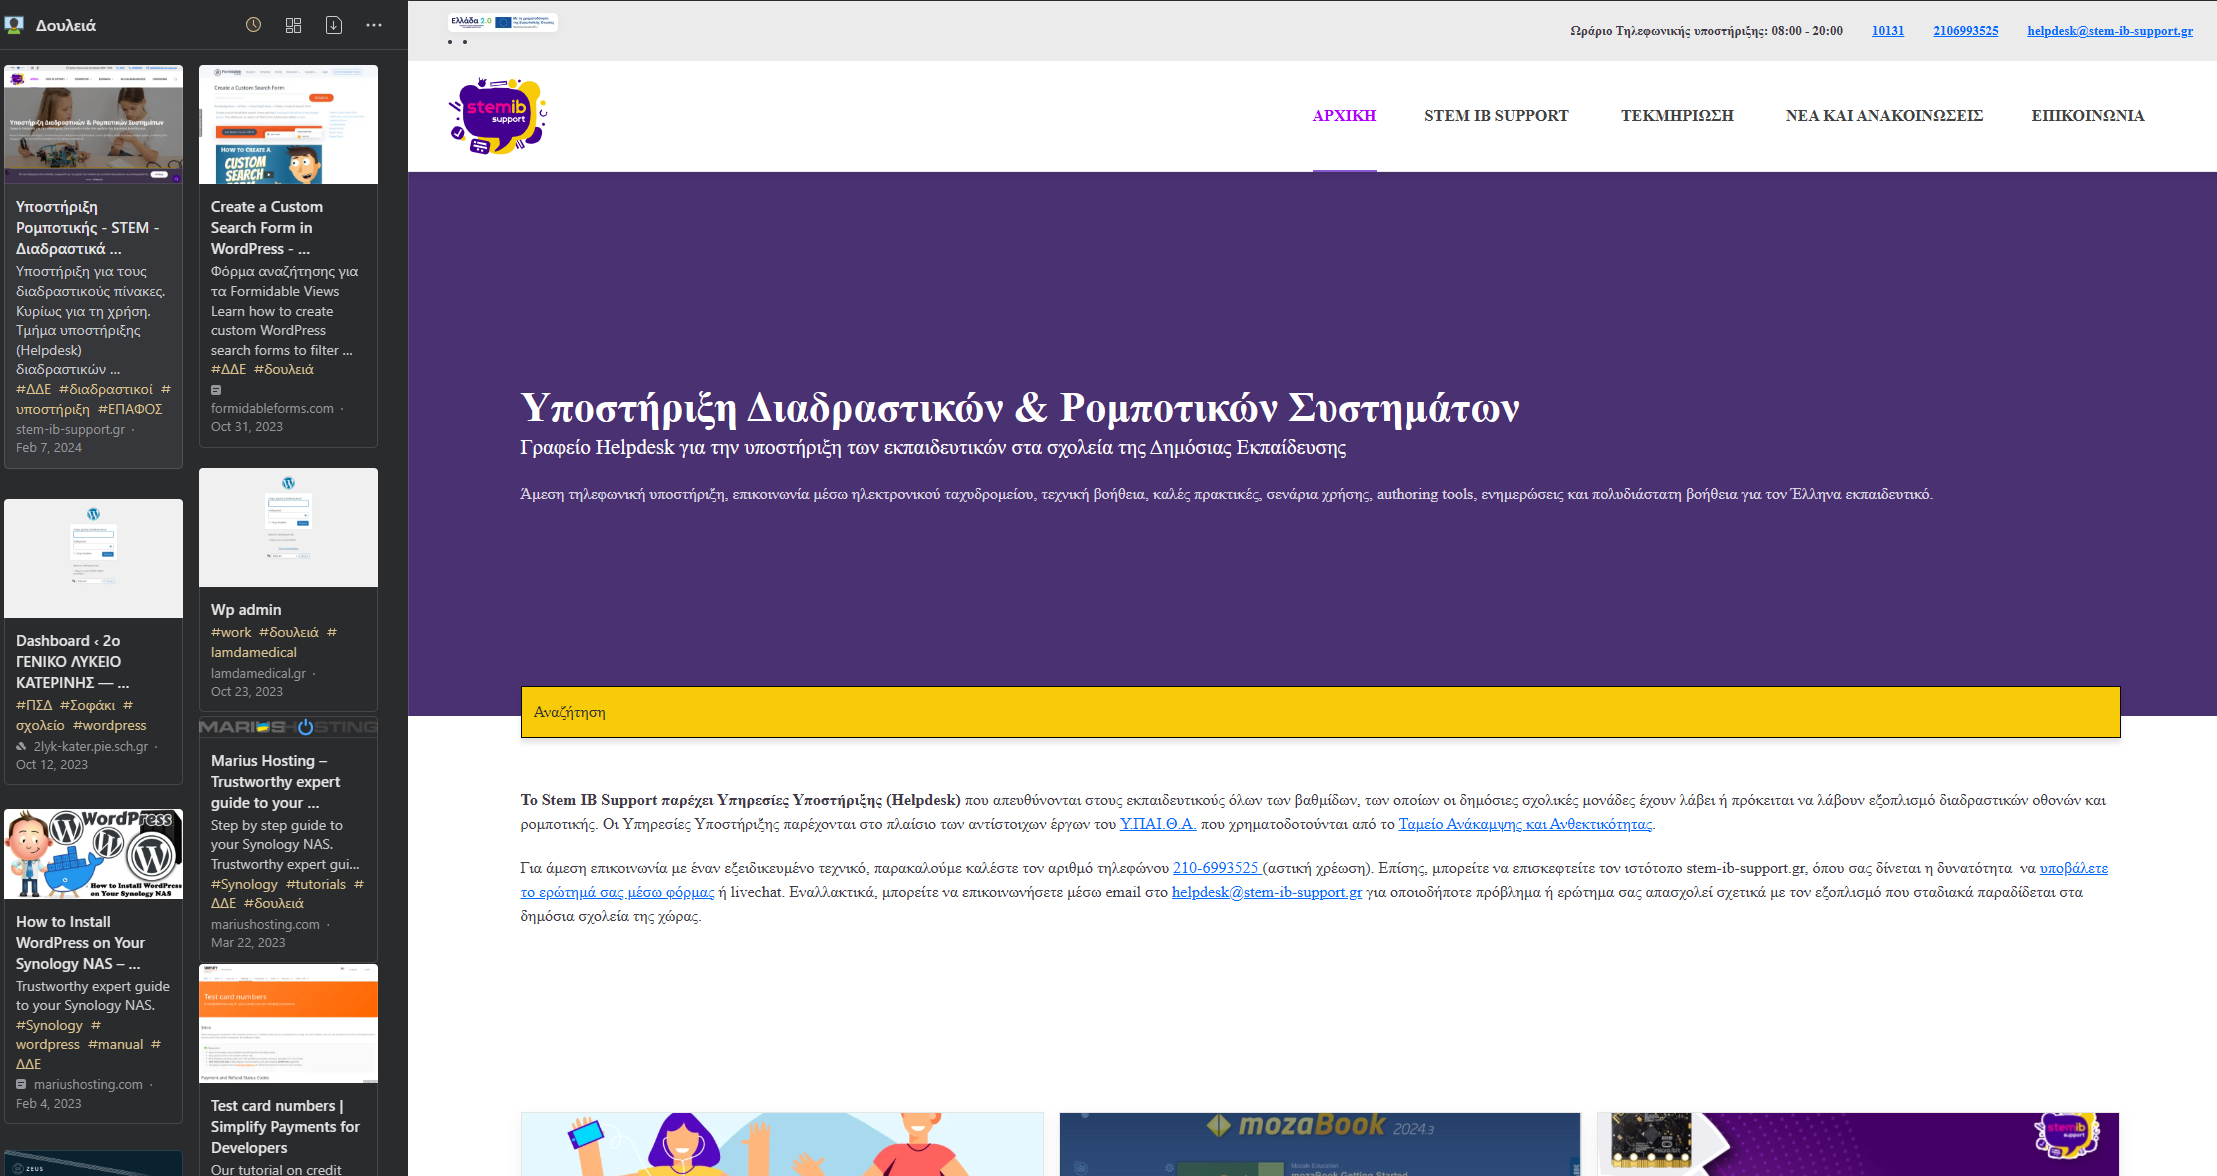
Task: Filter by #ΕΠΑΦΟΣ tag
Action: [130, 409]
